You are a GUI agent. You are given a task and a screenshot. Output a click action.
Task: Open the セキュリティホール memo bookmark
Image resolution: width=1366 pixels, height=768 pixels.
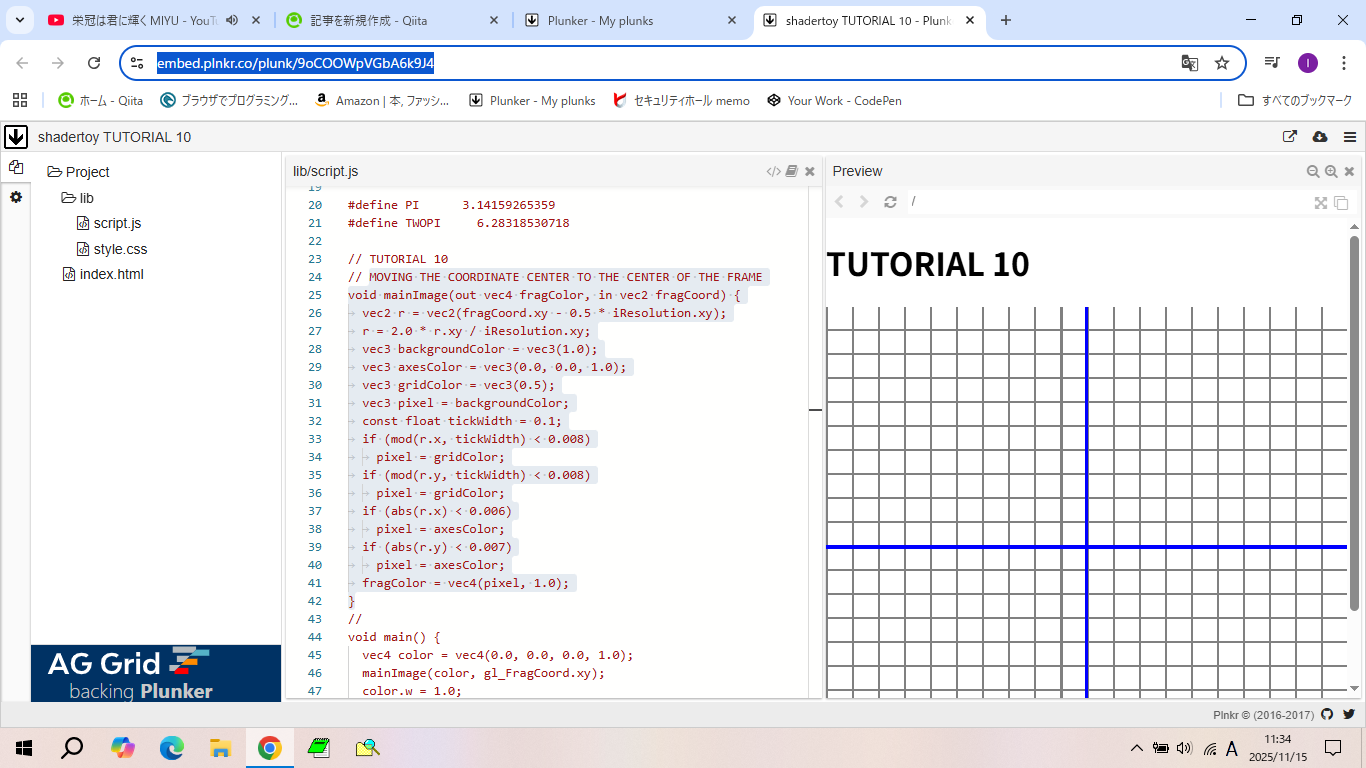pyautogui.click(x=681, y=100)
